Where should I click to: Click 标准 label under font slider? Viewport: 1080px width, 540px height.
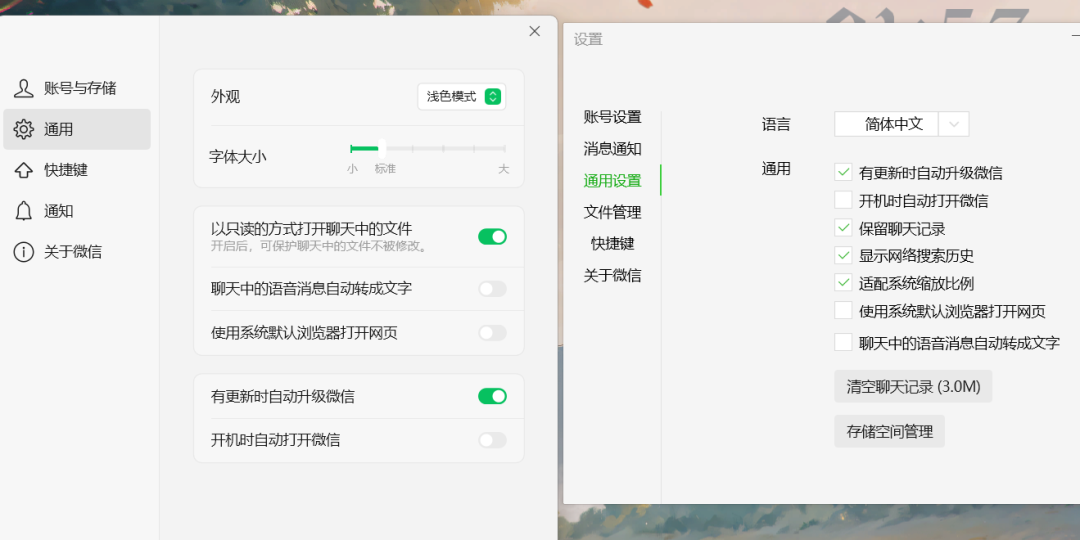click(385, 169)
